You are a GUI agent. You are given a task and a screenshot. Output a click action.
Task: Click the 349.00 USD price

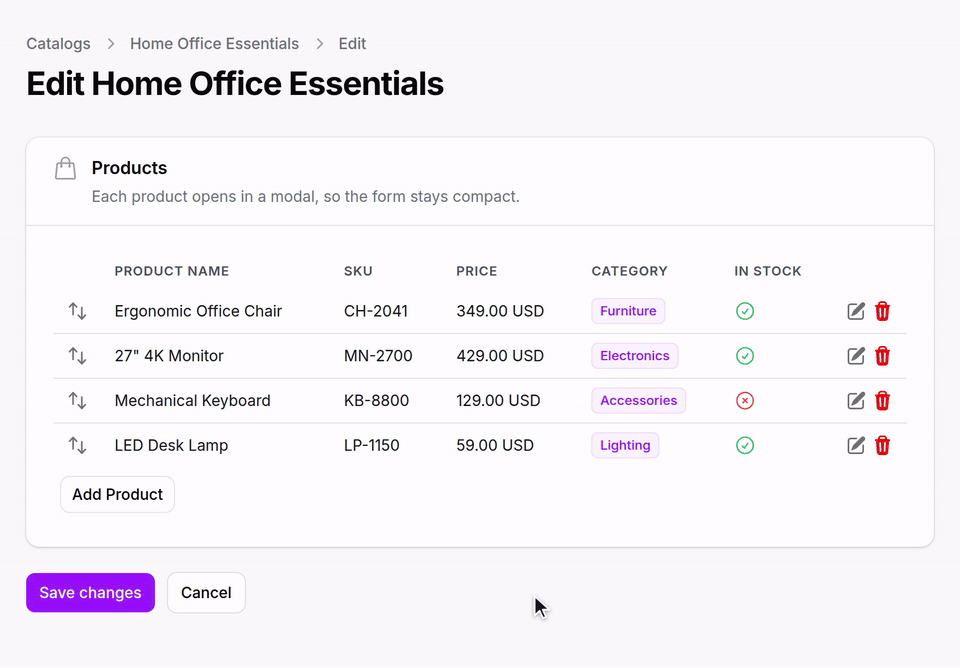coord(500,311)
